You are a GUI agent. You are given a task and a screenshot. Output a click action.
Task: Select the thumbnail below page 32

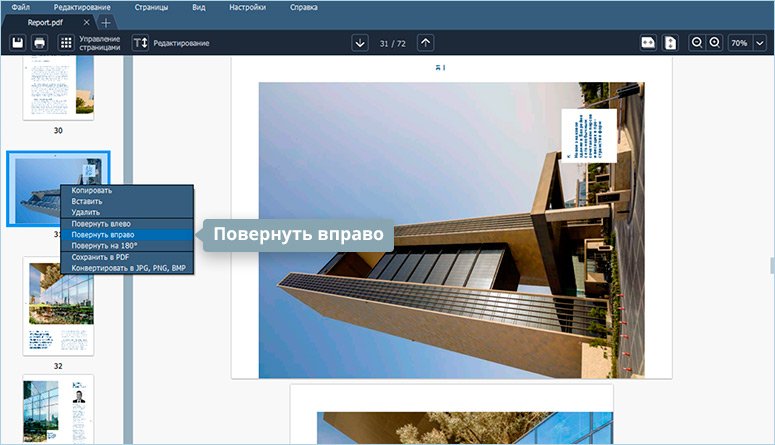click(58, 408)
